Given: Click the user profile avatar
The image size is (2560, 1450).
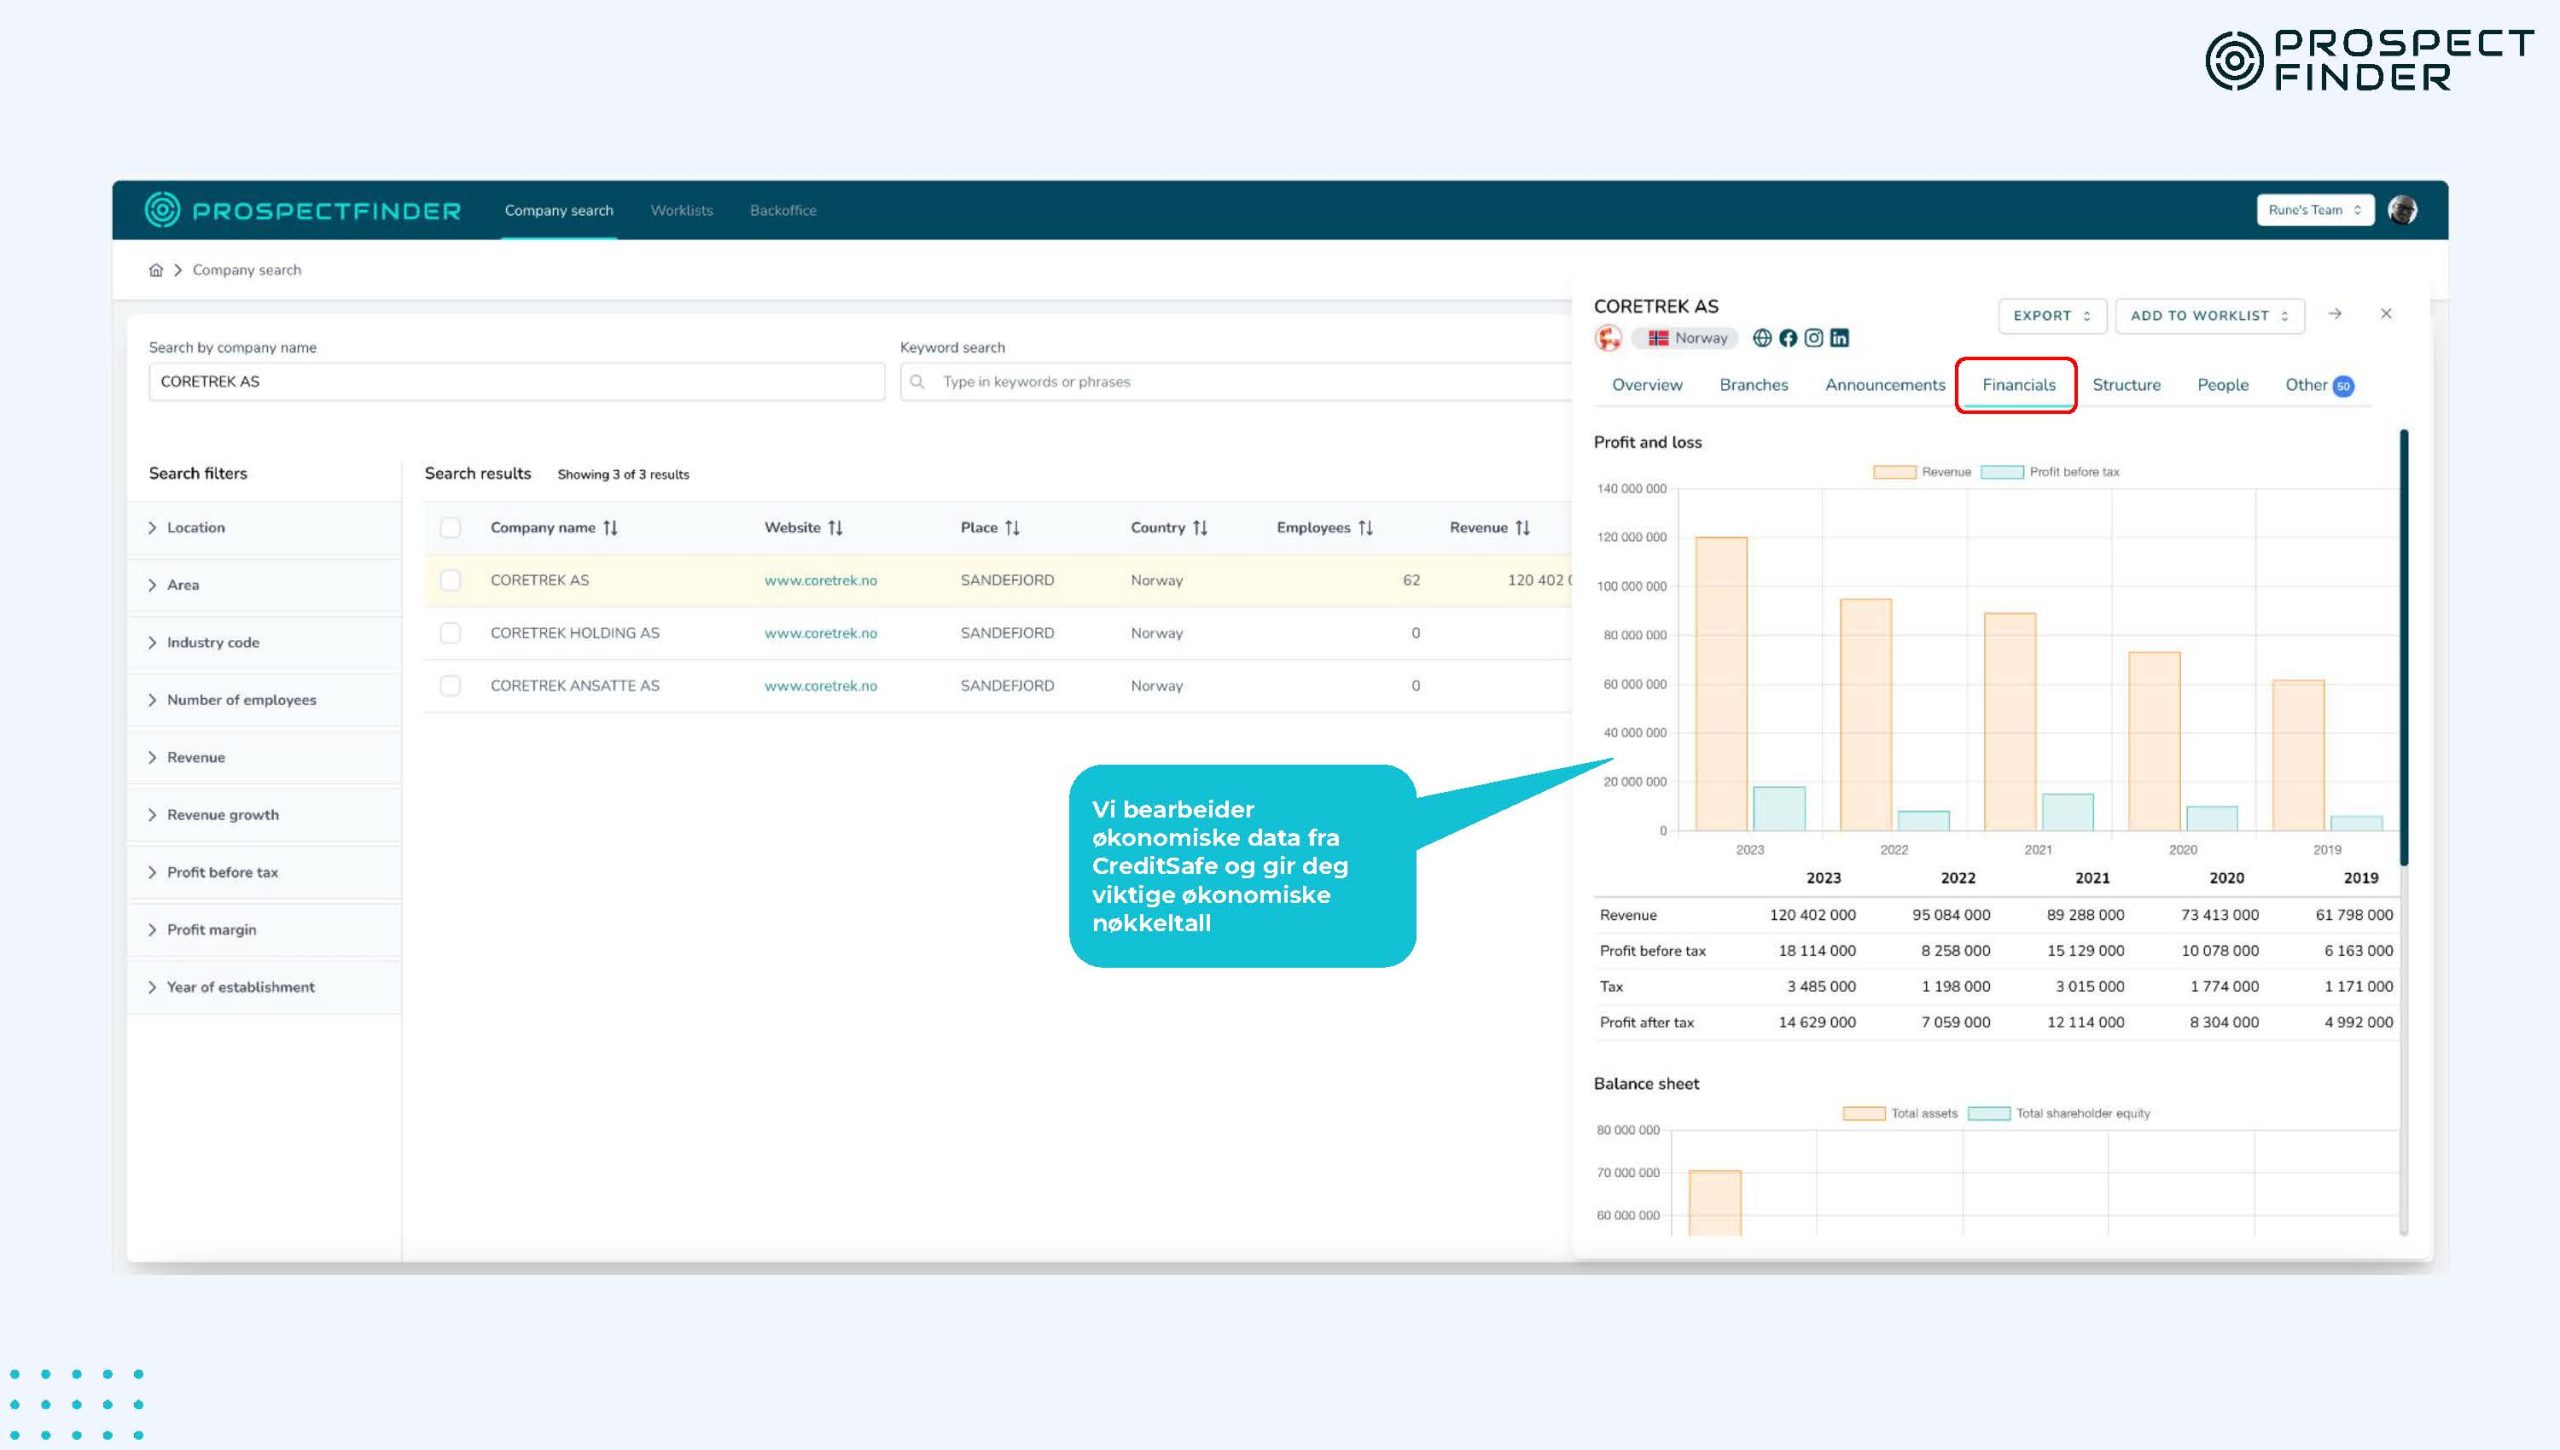Looking at the screenshot, I should 2402,210.
